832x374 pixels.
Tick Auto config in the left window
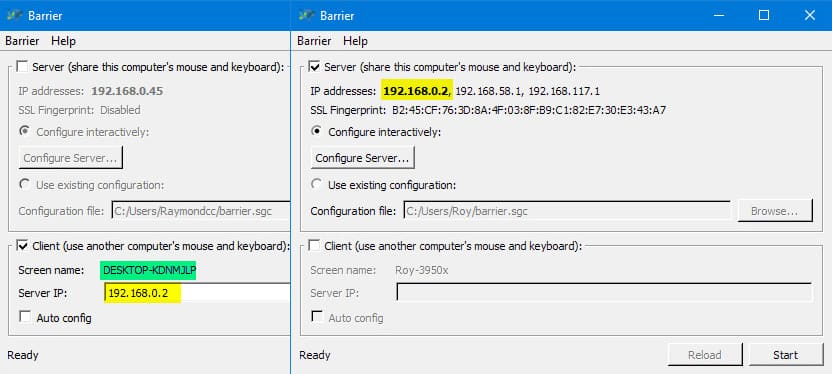(x=24, y=317)
